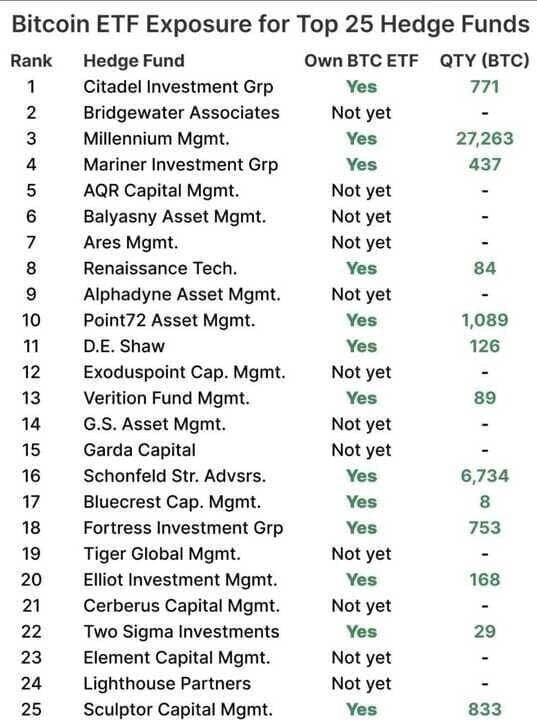Select Bridgewater Associates "Not yet" cell
Image resolution: width=537 pixels, height=720 pixels.
tap(362, 113)
